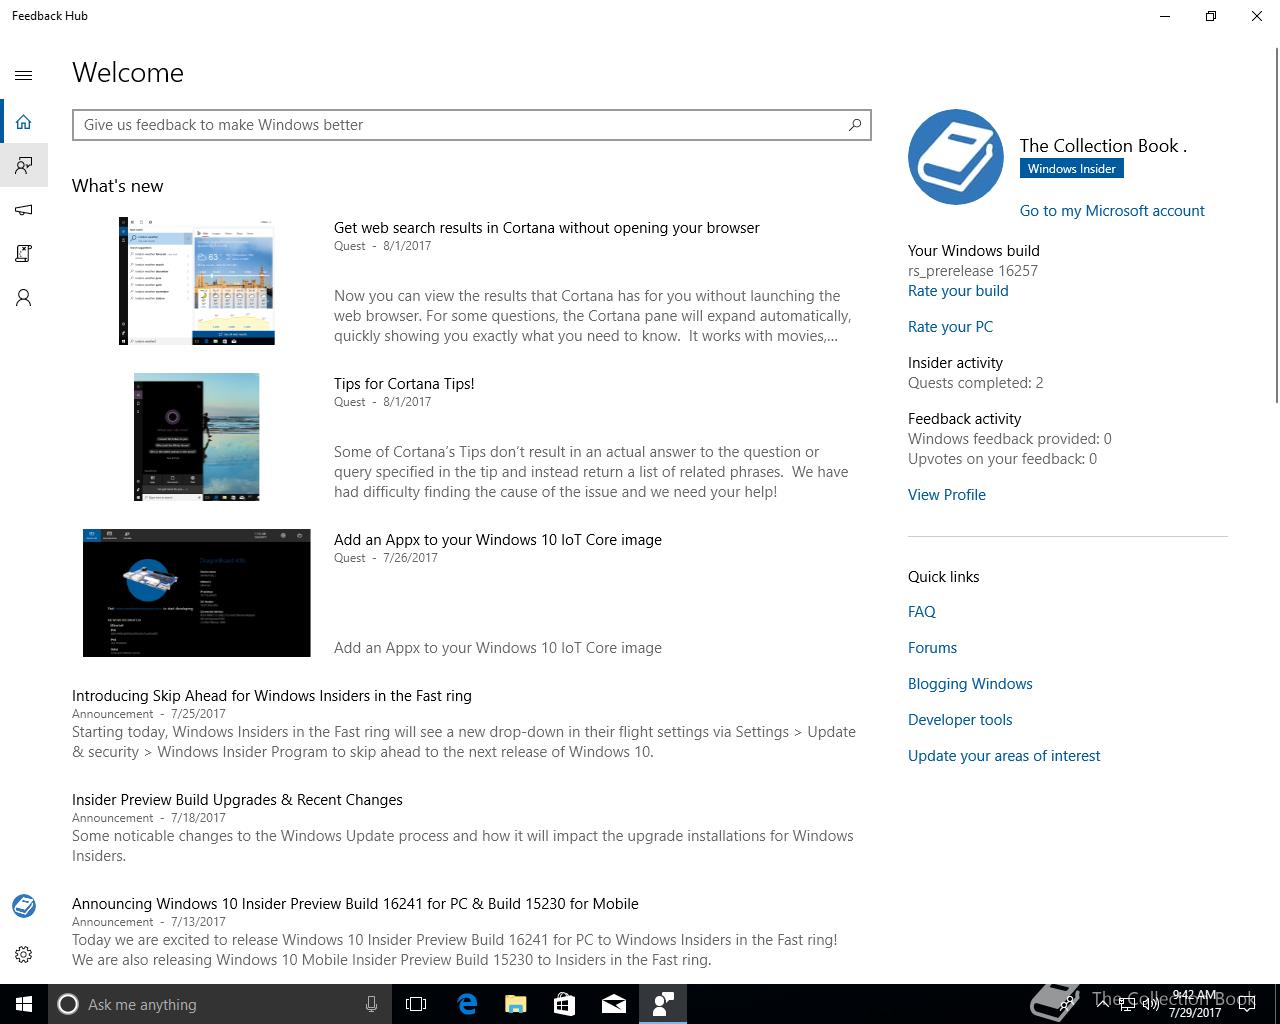Open Go to my Microsoft account link
The height and width of the screenshot is (1024, 1280).
[1112, 211]
